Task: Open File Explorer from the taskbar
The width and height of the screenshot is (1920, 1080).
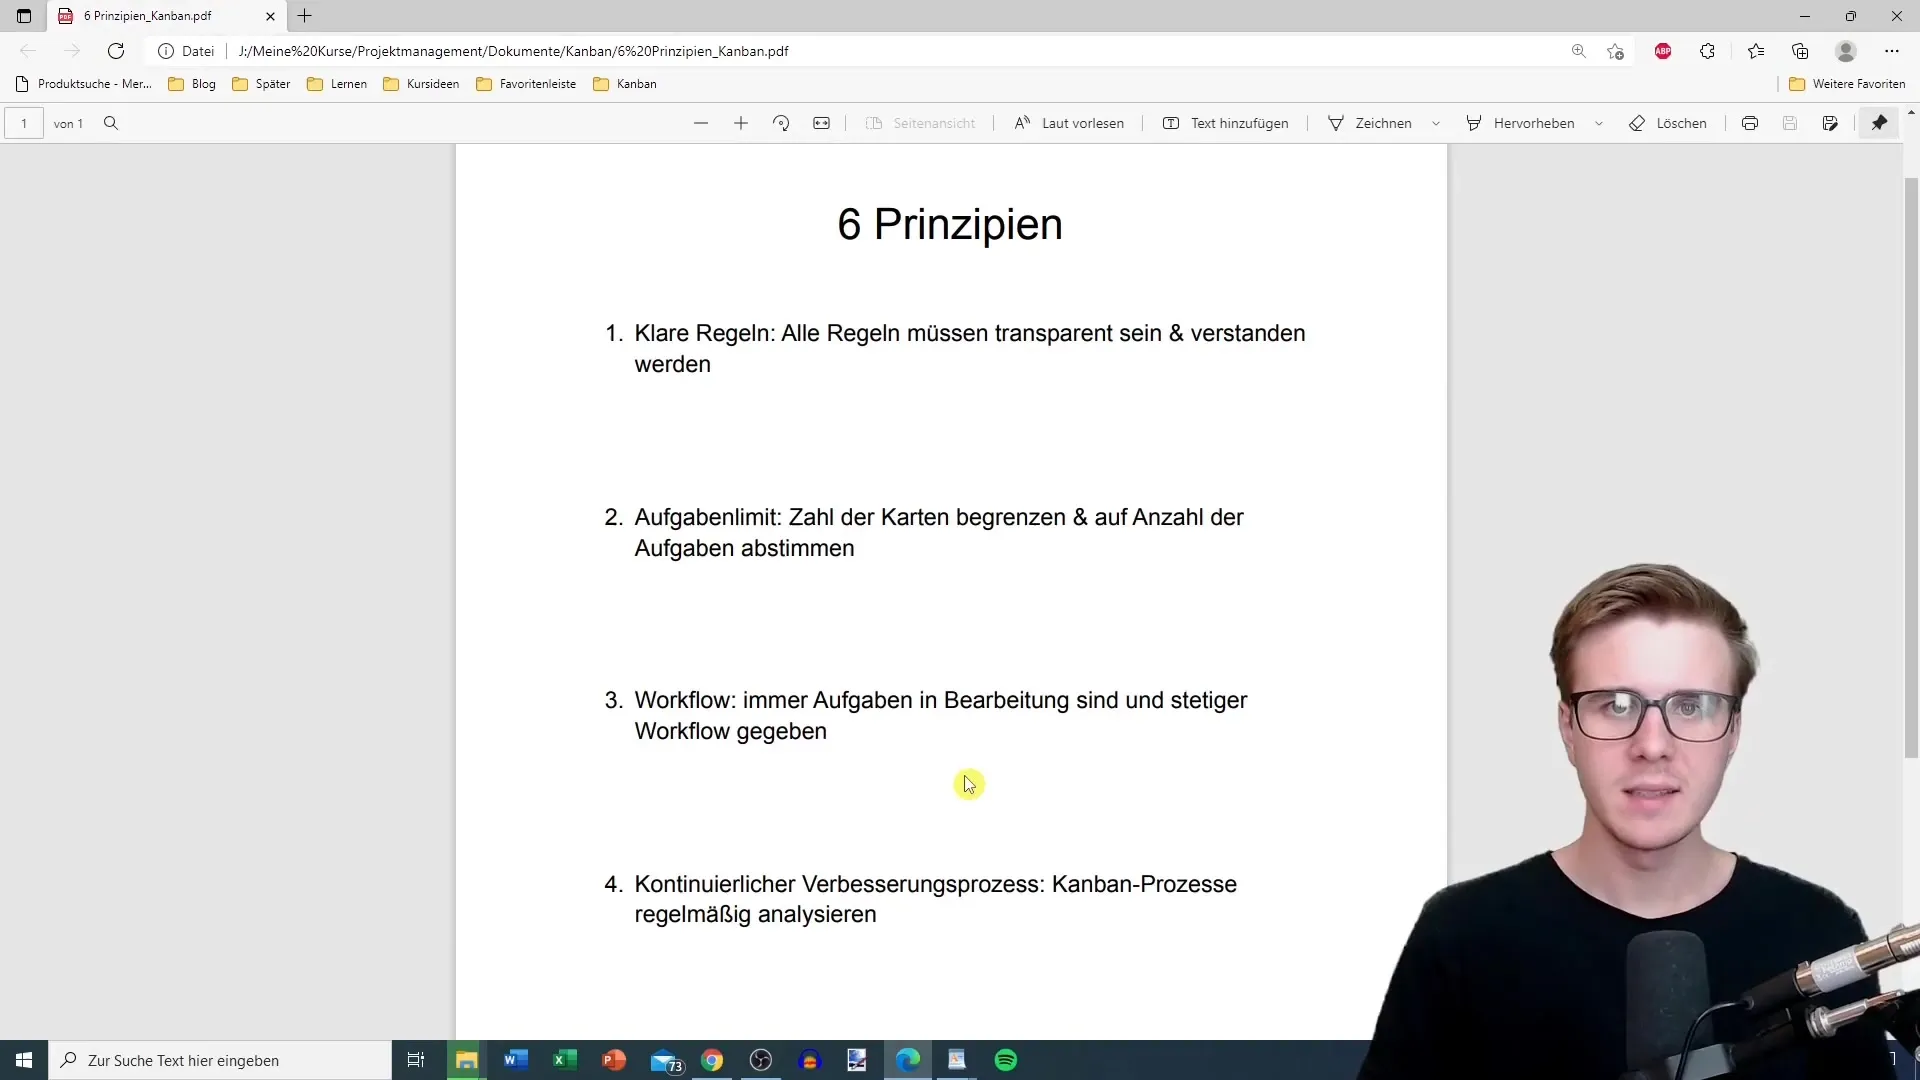Action: click(x=467, y=1060)
